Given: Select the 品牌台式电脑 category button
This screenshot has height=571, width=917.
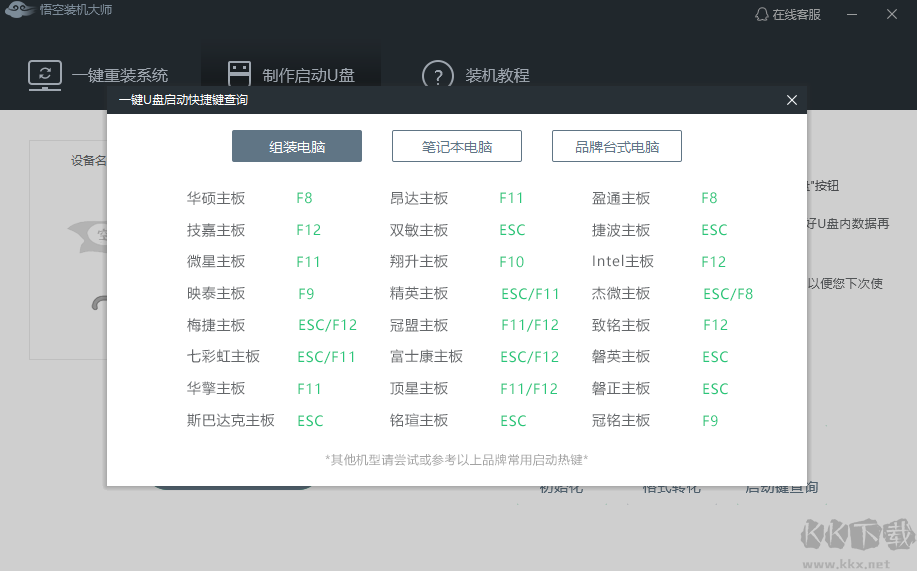Looking at the screenshot, I should tap(617, 146).
